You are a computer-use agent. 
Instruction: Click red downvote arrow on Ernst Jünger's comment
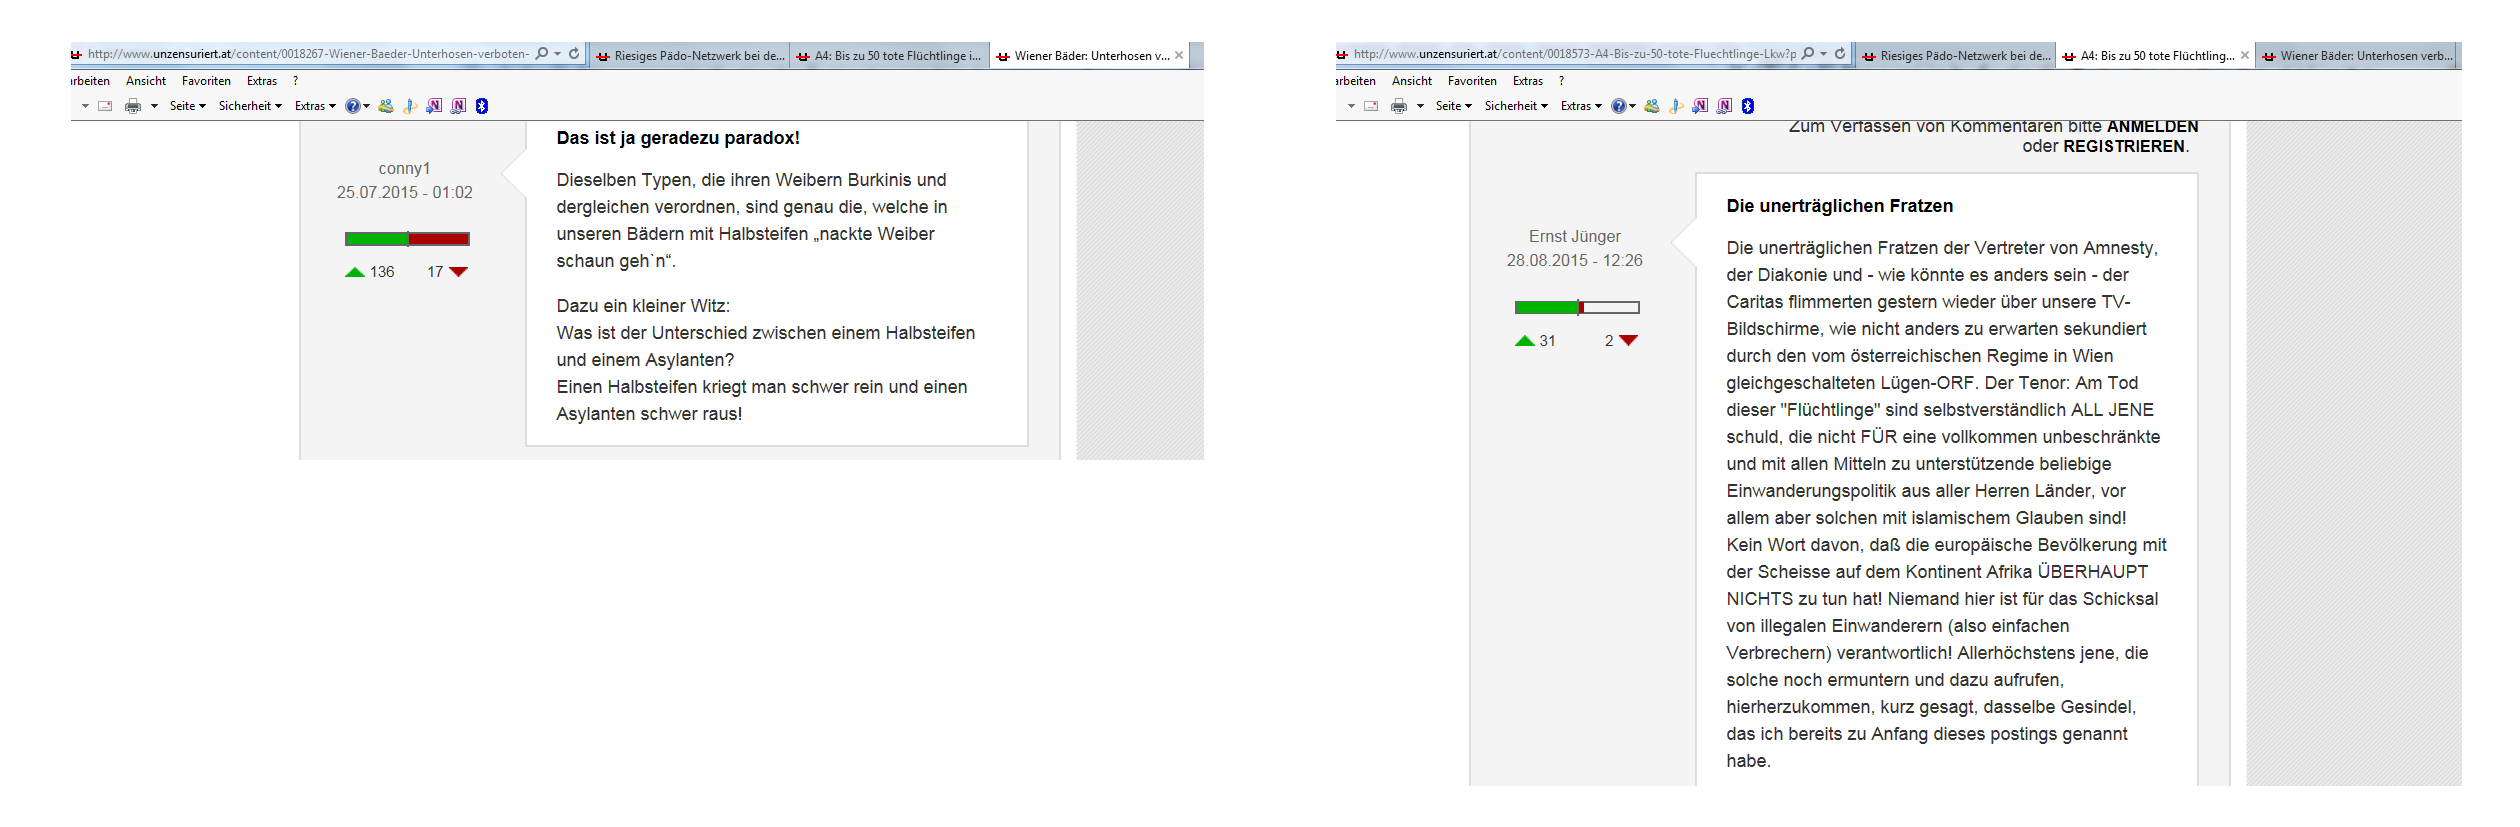1628,341
